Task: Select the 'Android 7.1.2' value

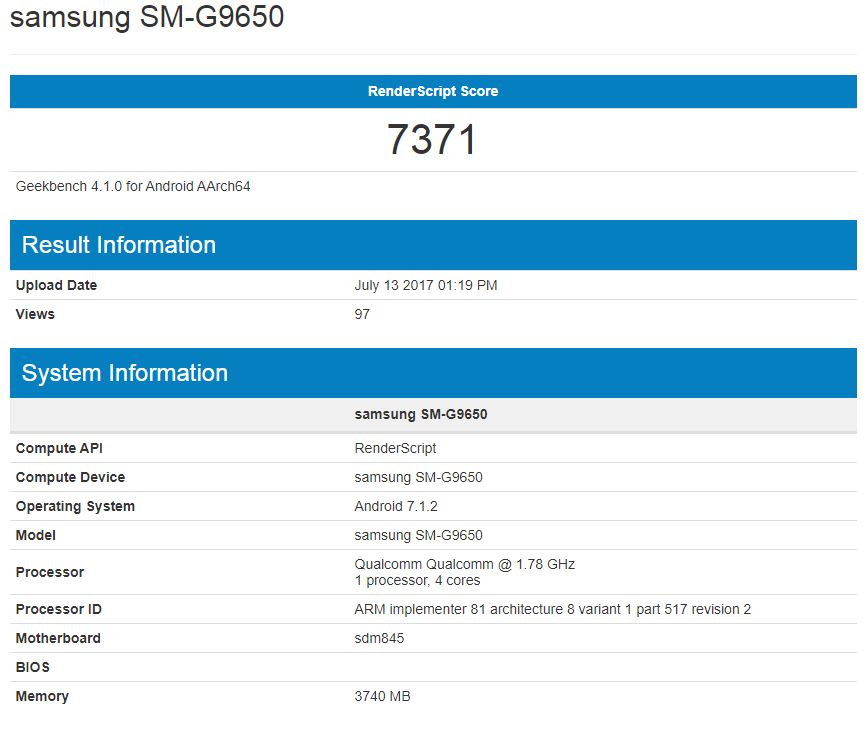Action: (x=396, y=506)
